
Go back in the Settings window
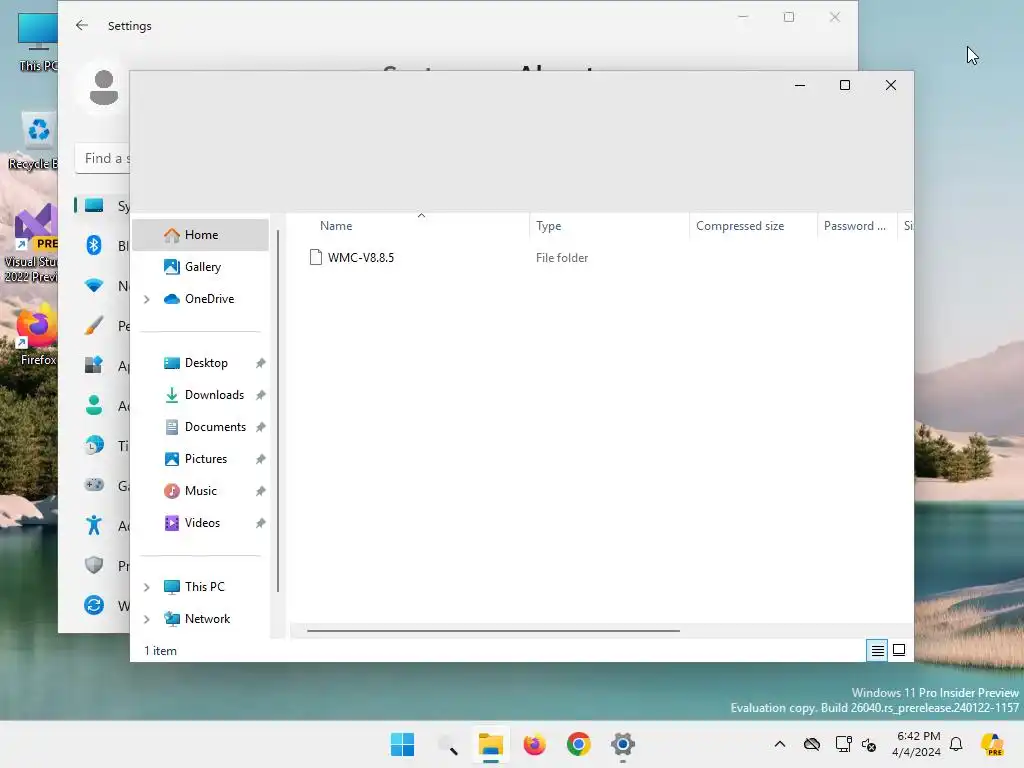pyautogui.click(x=82, y=25)
